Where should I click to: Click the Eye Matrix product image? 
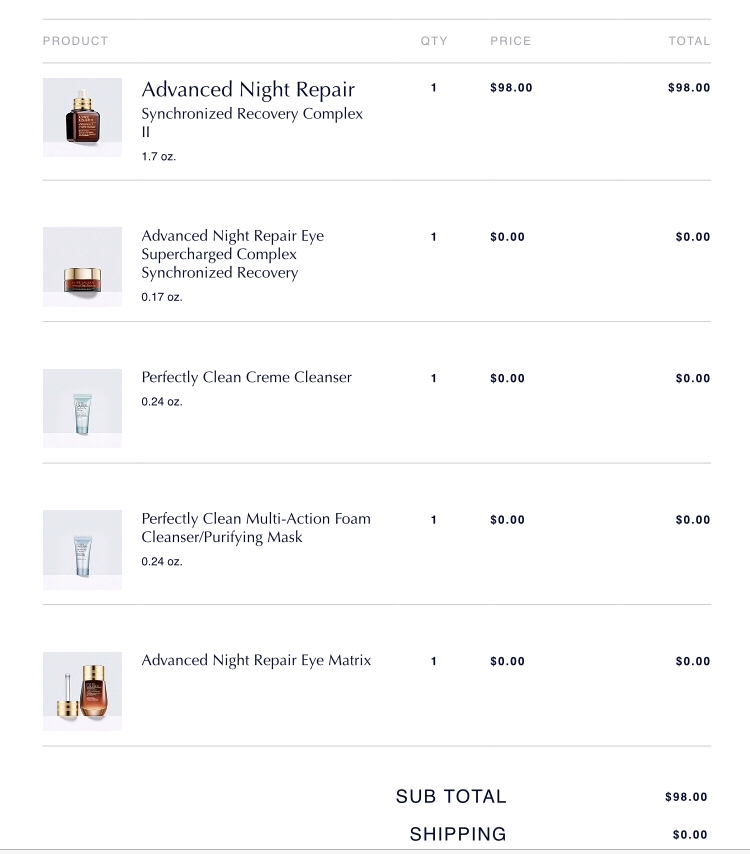tap(82, 691)
